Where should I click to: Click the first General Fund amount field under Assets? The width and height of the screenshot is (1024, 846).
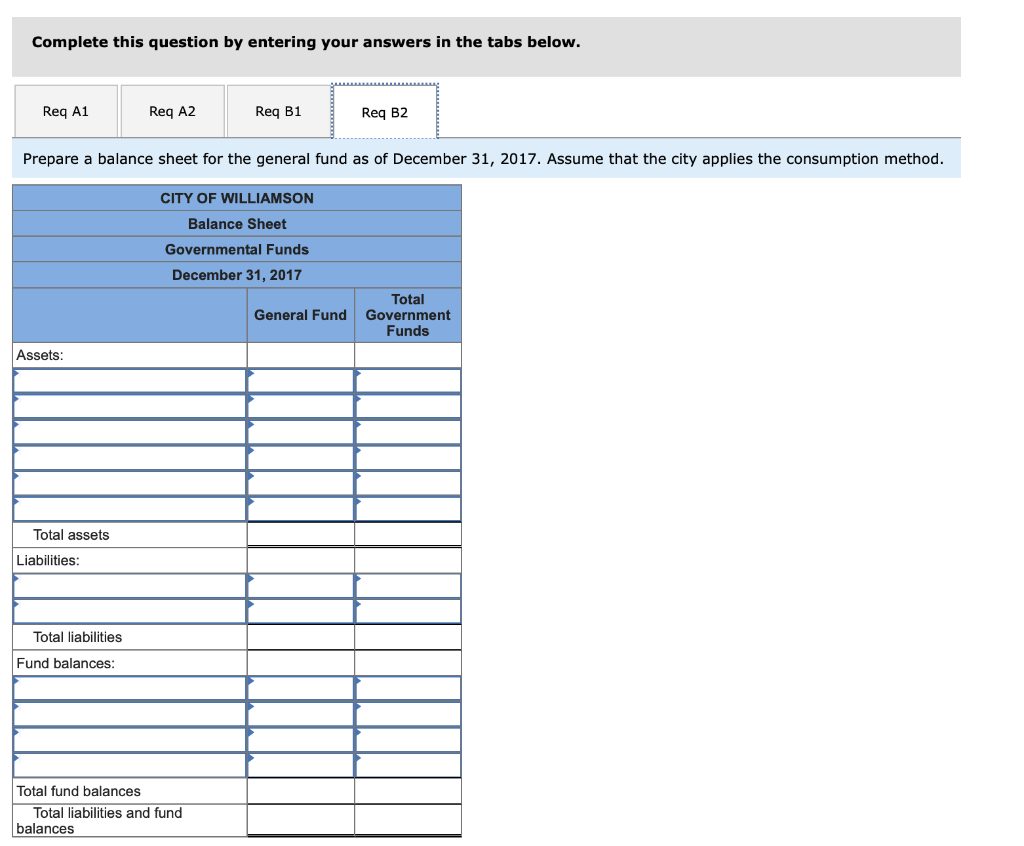(x=300, y=380)
